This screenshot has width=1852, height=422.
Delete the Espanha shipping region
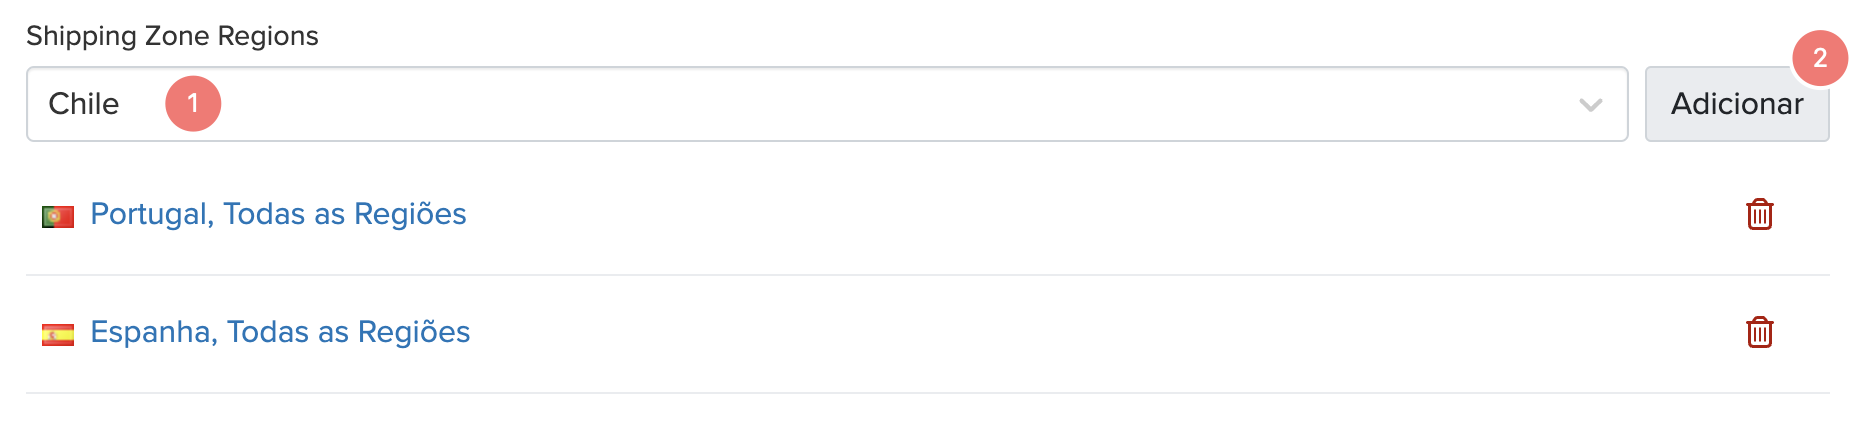[x=1759, y=332]
